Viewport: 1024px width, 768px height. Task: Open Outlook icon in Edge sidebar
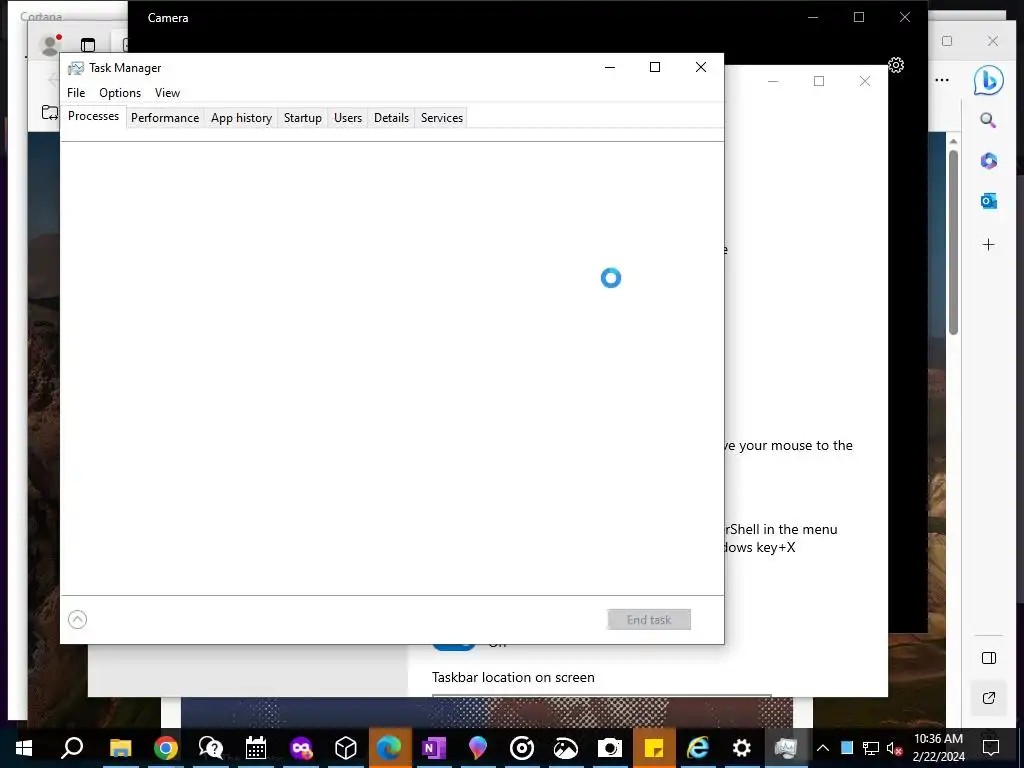[x=989, y=201]
